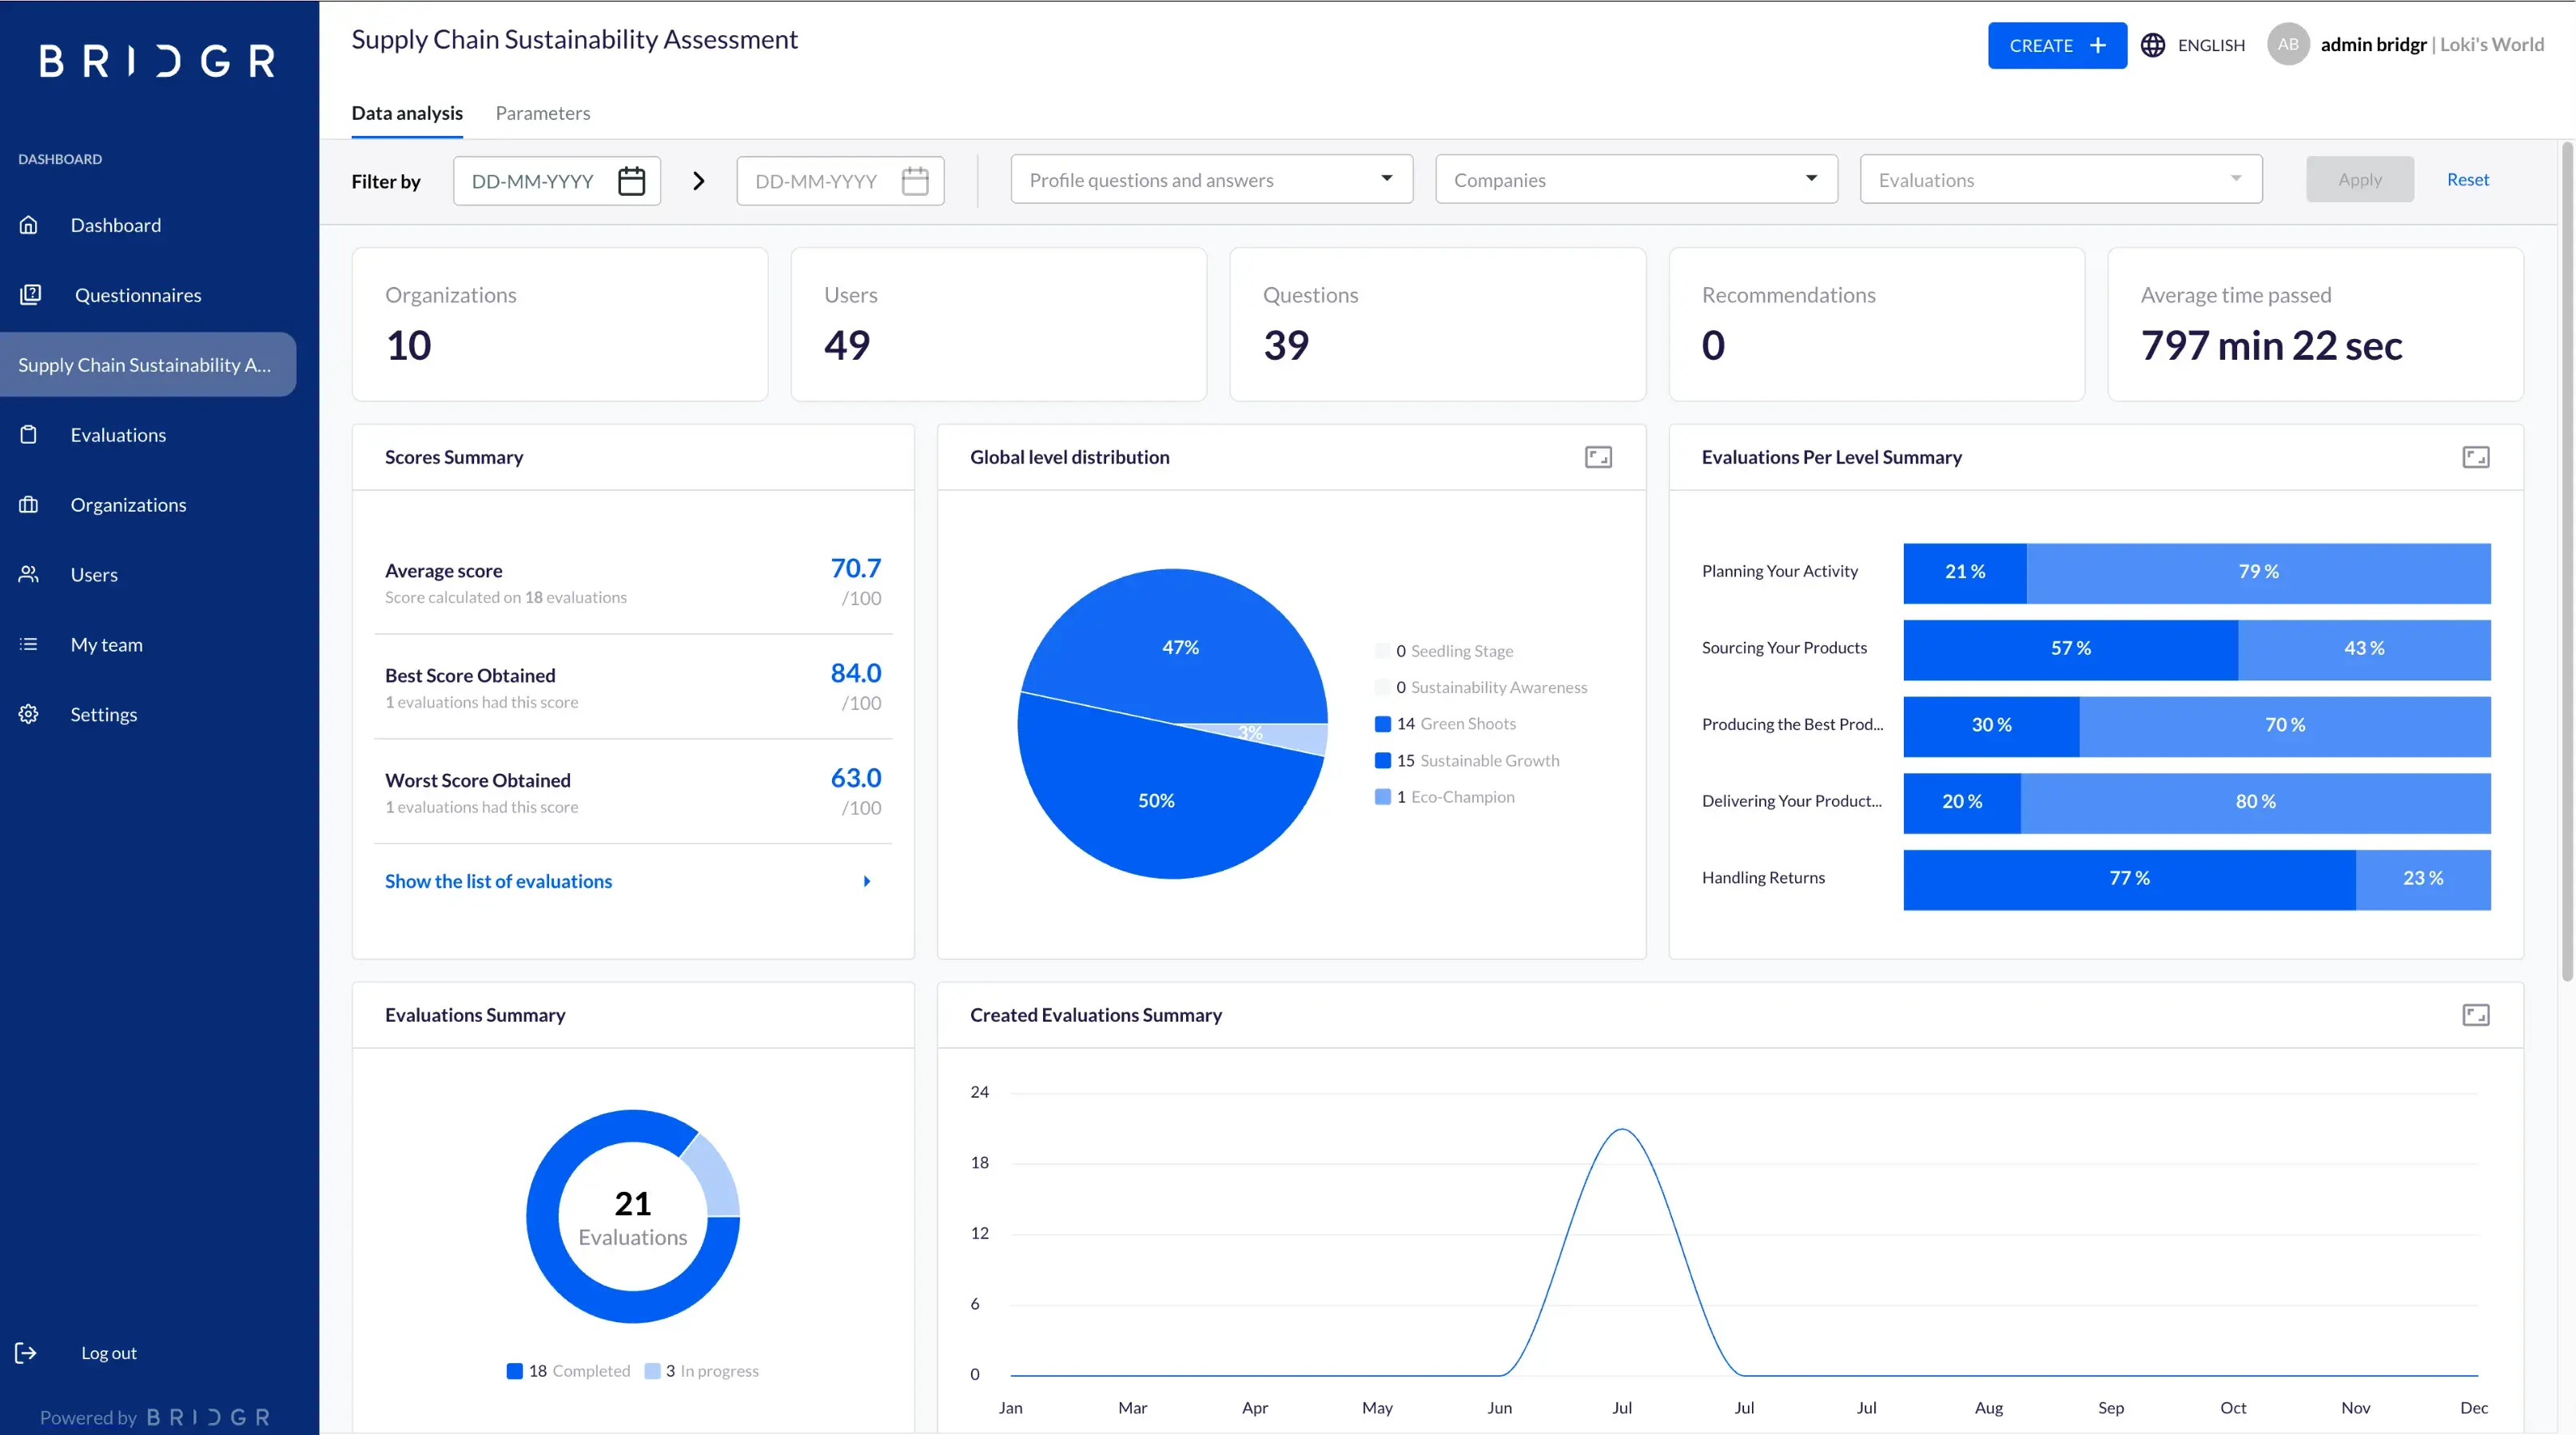The height and width of the screenshot is (1435, 2576).
Task: Click the Settings gear icon
Action: (x=29, y=714)
